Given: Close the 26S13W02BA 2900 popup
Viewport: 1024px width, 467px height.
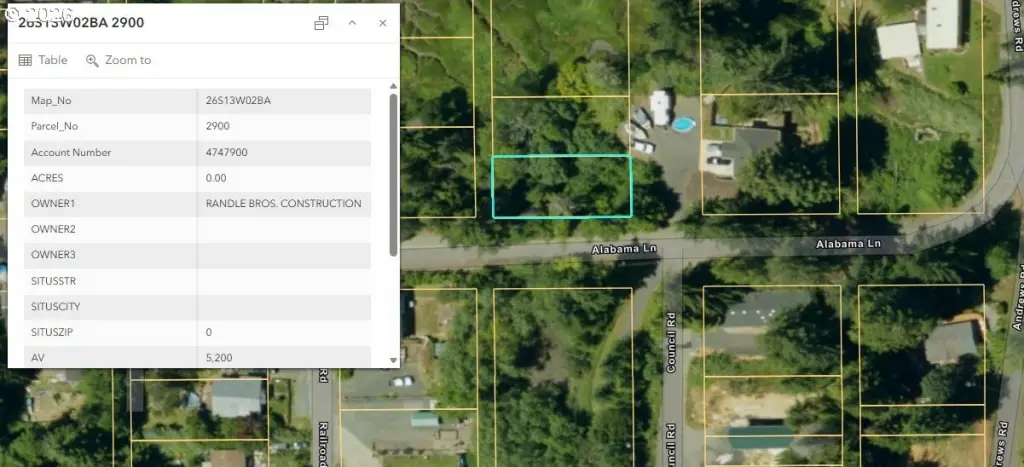Looking at the screenshot, I should [383, 23].
